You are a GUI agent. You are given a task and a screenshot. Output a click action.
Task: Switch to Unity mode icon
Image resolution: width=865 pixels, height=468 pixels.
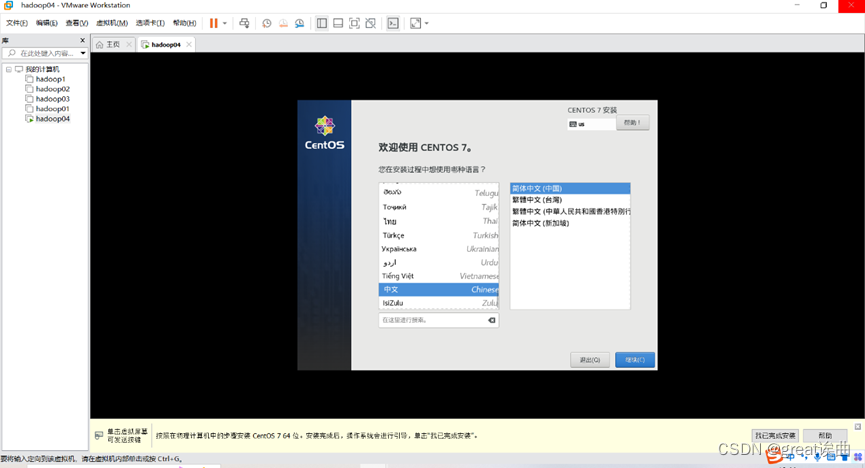(371, 23)
